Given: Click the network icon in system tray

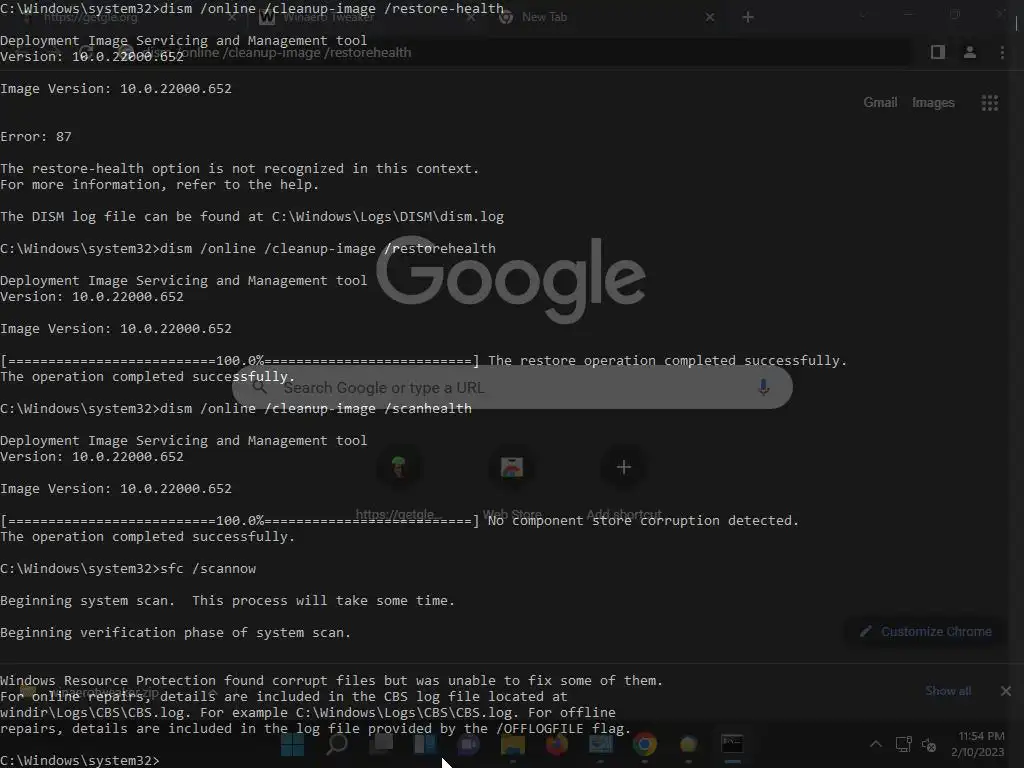Looking at the screenshot, I should pyautogui.click(x=903, y=744).
